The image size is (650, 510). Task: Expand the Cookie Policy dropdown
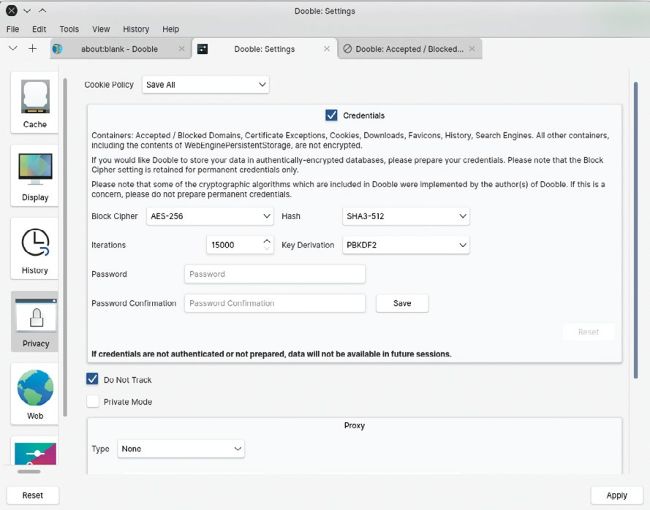(205, 85)
